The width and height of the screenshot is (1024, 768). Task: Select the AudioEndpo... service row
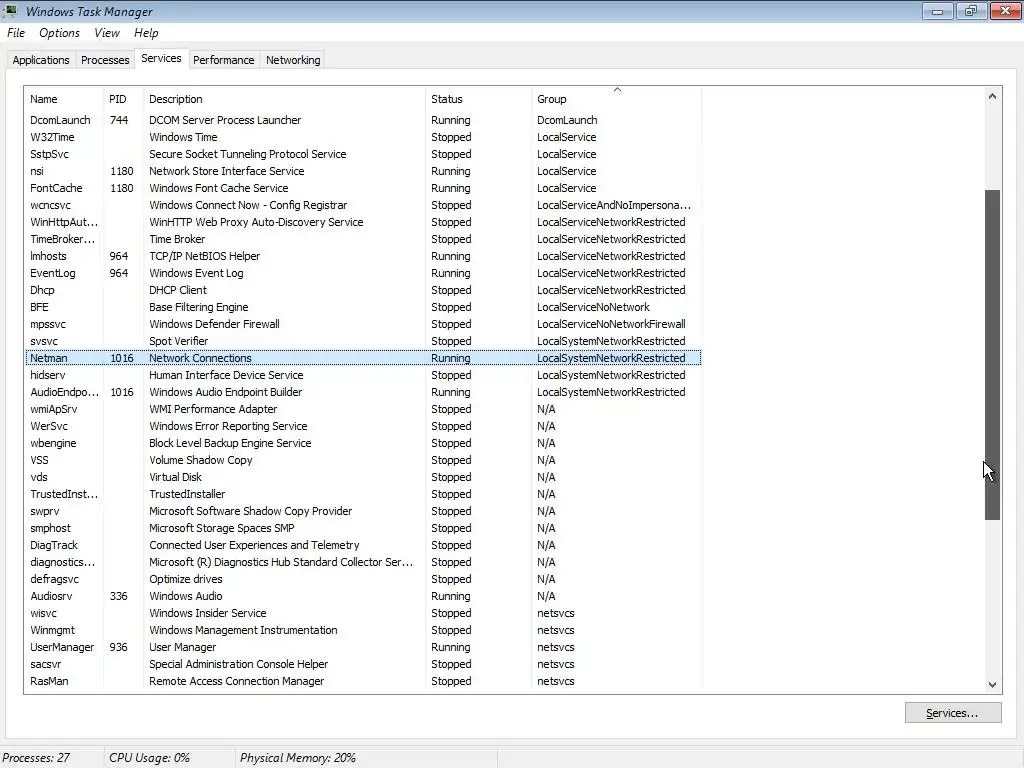[363, 392]
